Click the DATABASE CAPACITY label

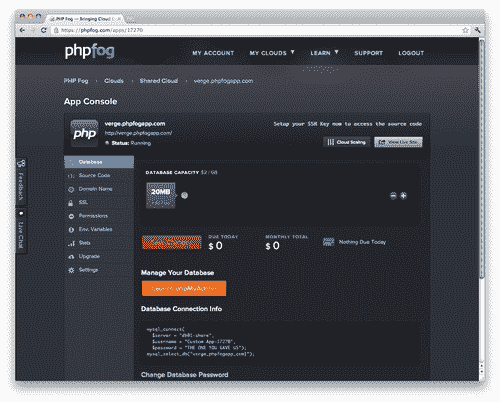point(172,172)
